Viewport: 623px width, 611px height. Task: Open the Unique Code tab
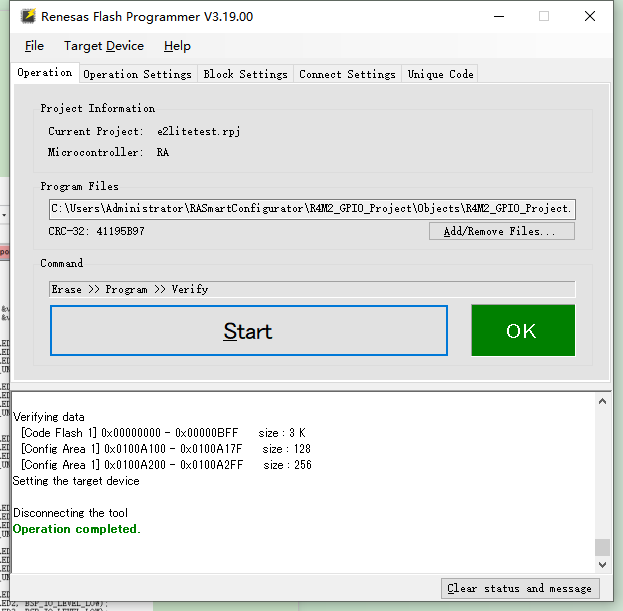coord(440,74)
